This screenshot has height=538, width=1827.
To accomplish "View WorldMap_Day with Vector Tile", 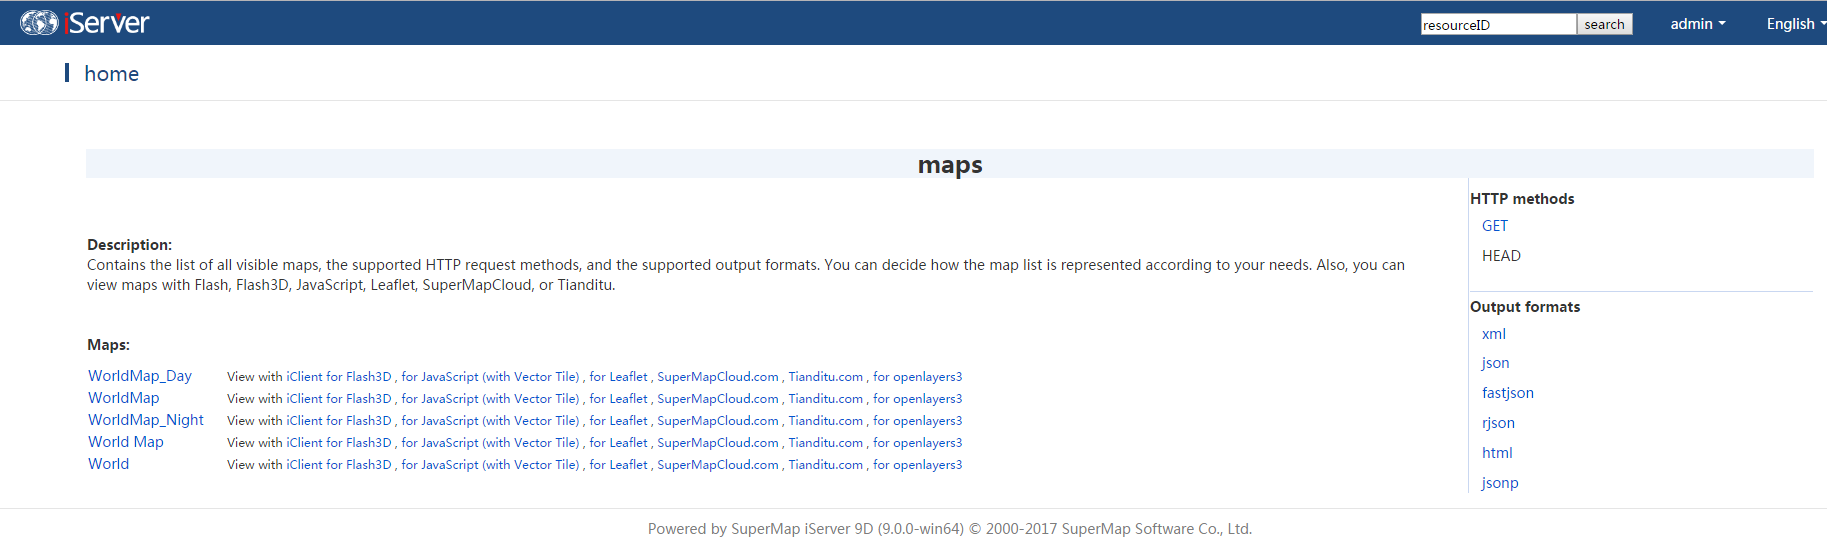I will point(531,377).
